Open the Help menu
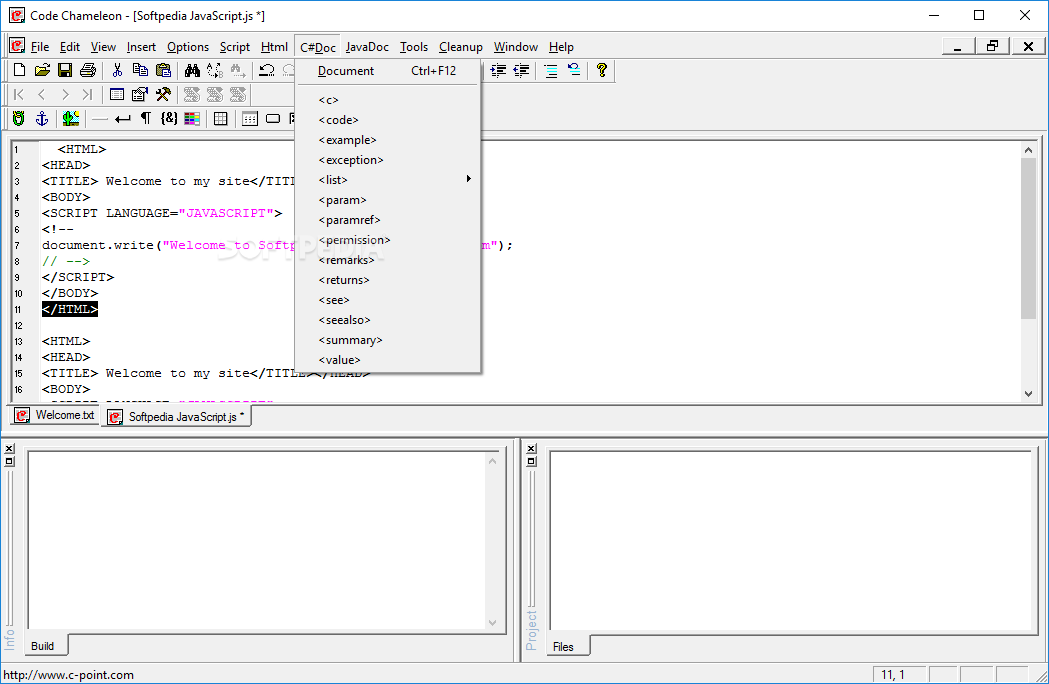This screenshot has width=1049, height=684. [561, 47]
